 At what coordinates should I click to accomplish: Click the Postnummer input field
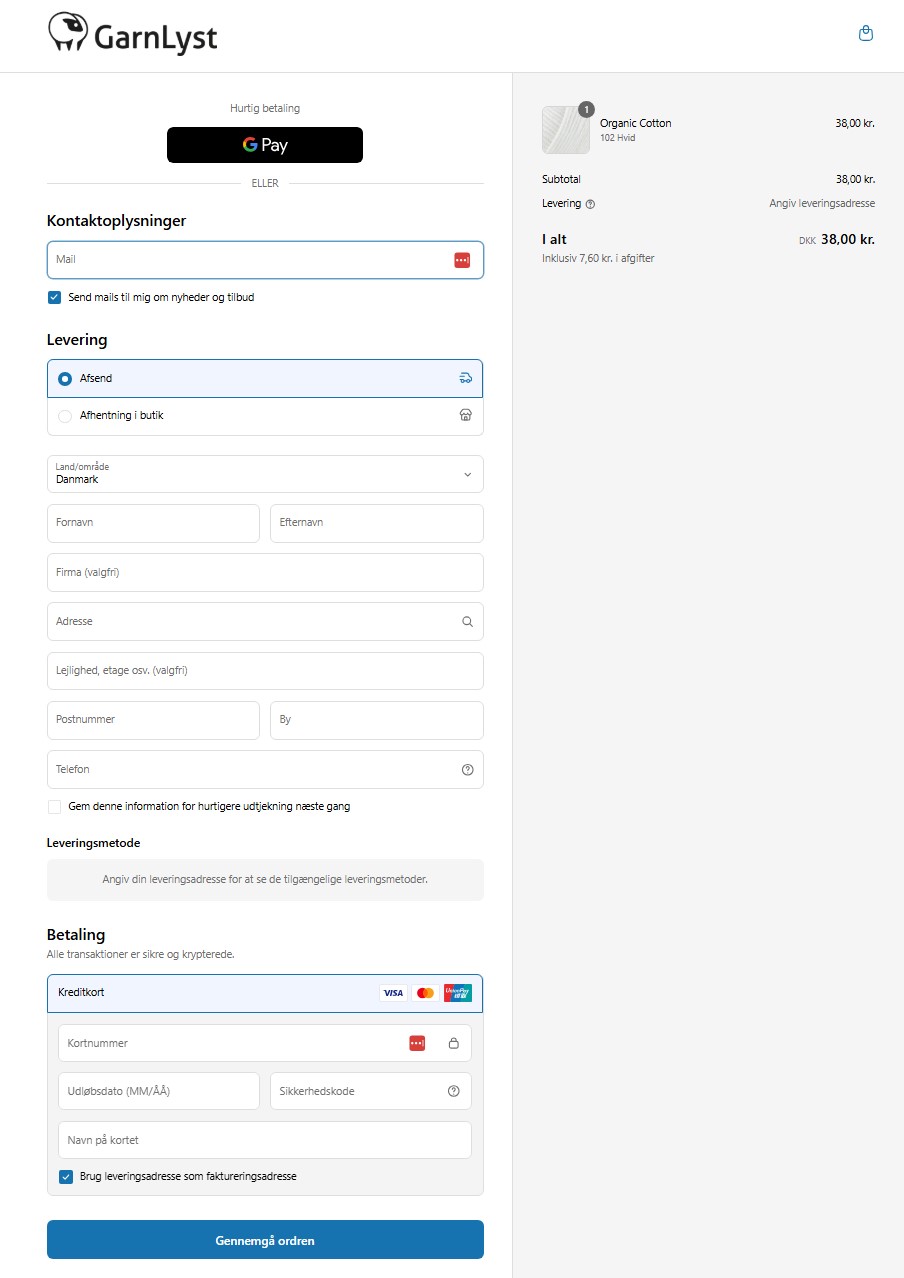(x=153, y=720)
